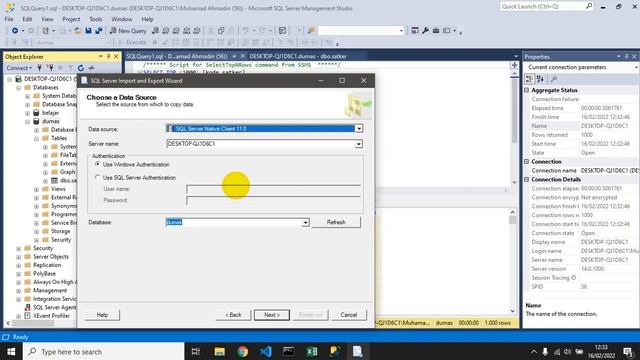Click the XEvent Profiler icon

[27, 316]
